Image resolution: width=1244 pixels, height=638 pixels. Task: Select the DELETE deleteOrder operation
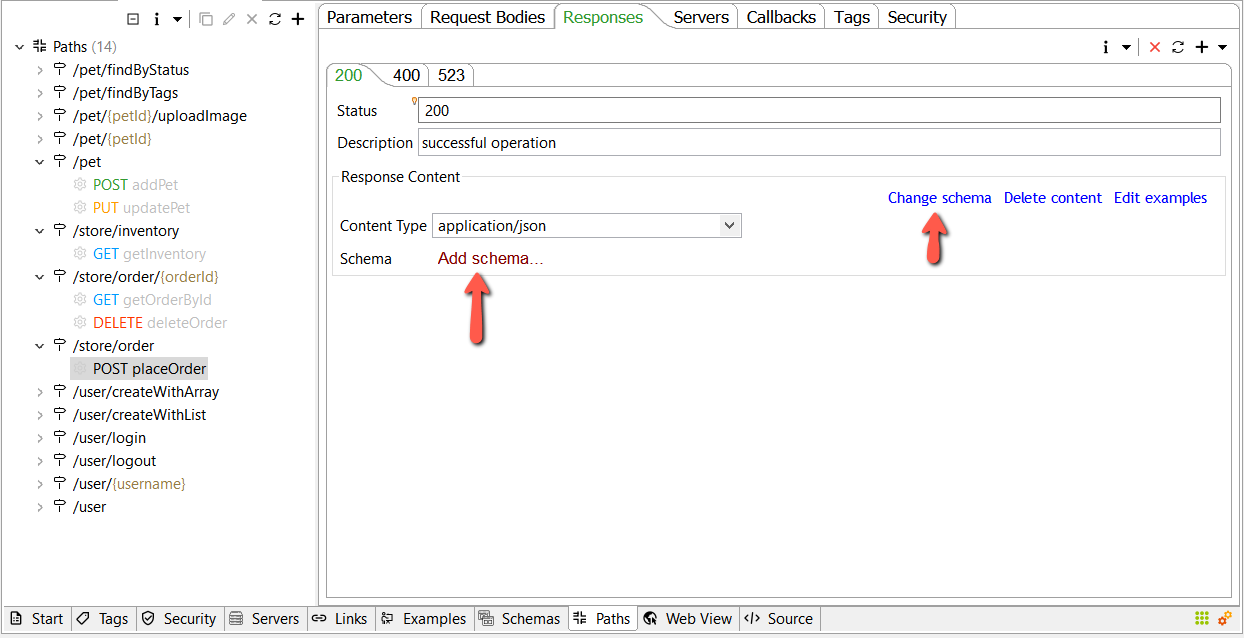(x=160, y=323)
